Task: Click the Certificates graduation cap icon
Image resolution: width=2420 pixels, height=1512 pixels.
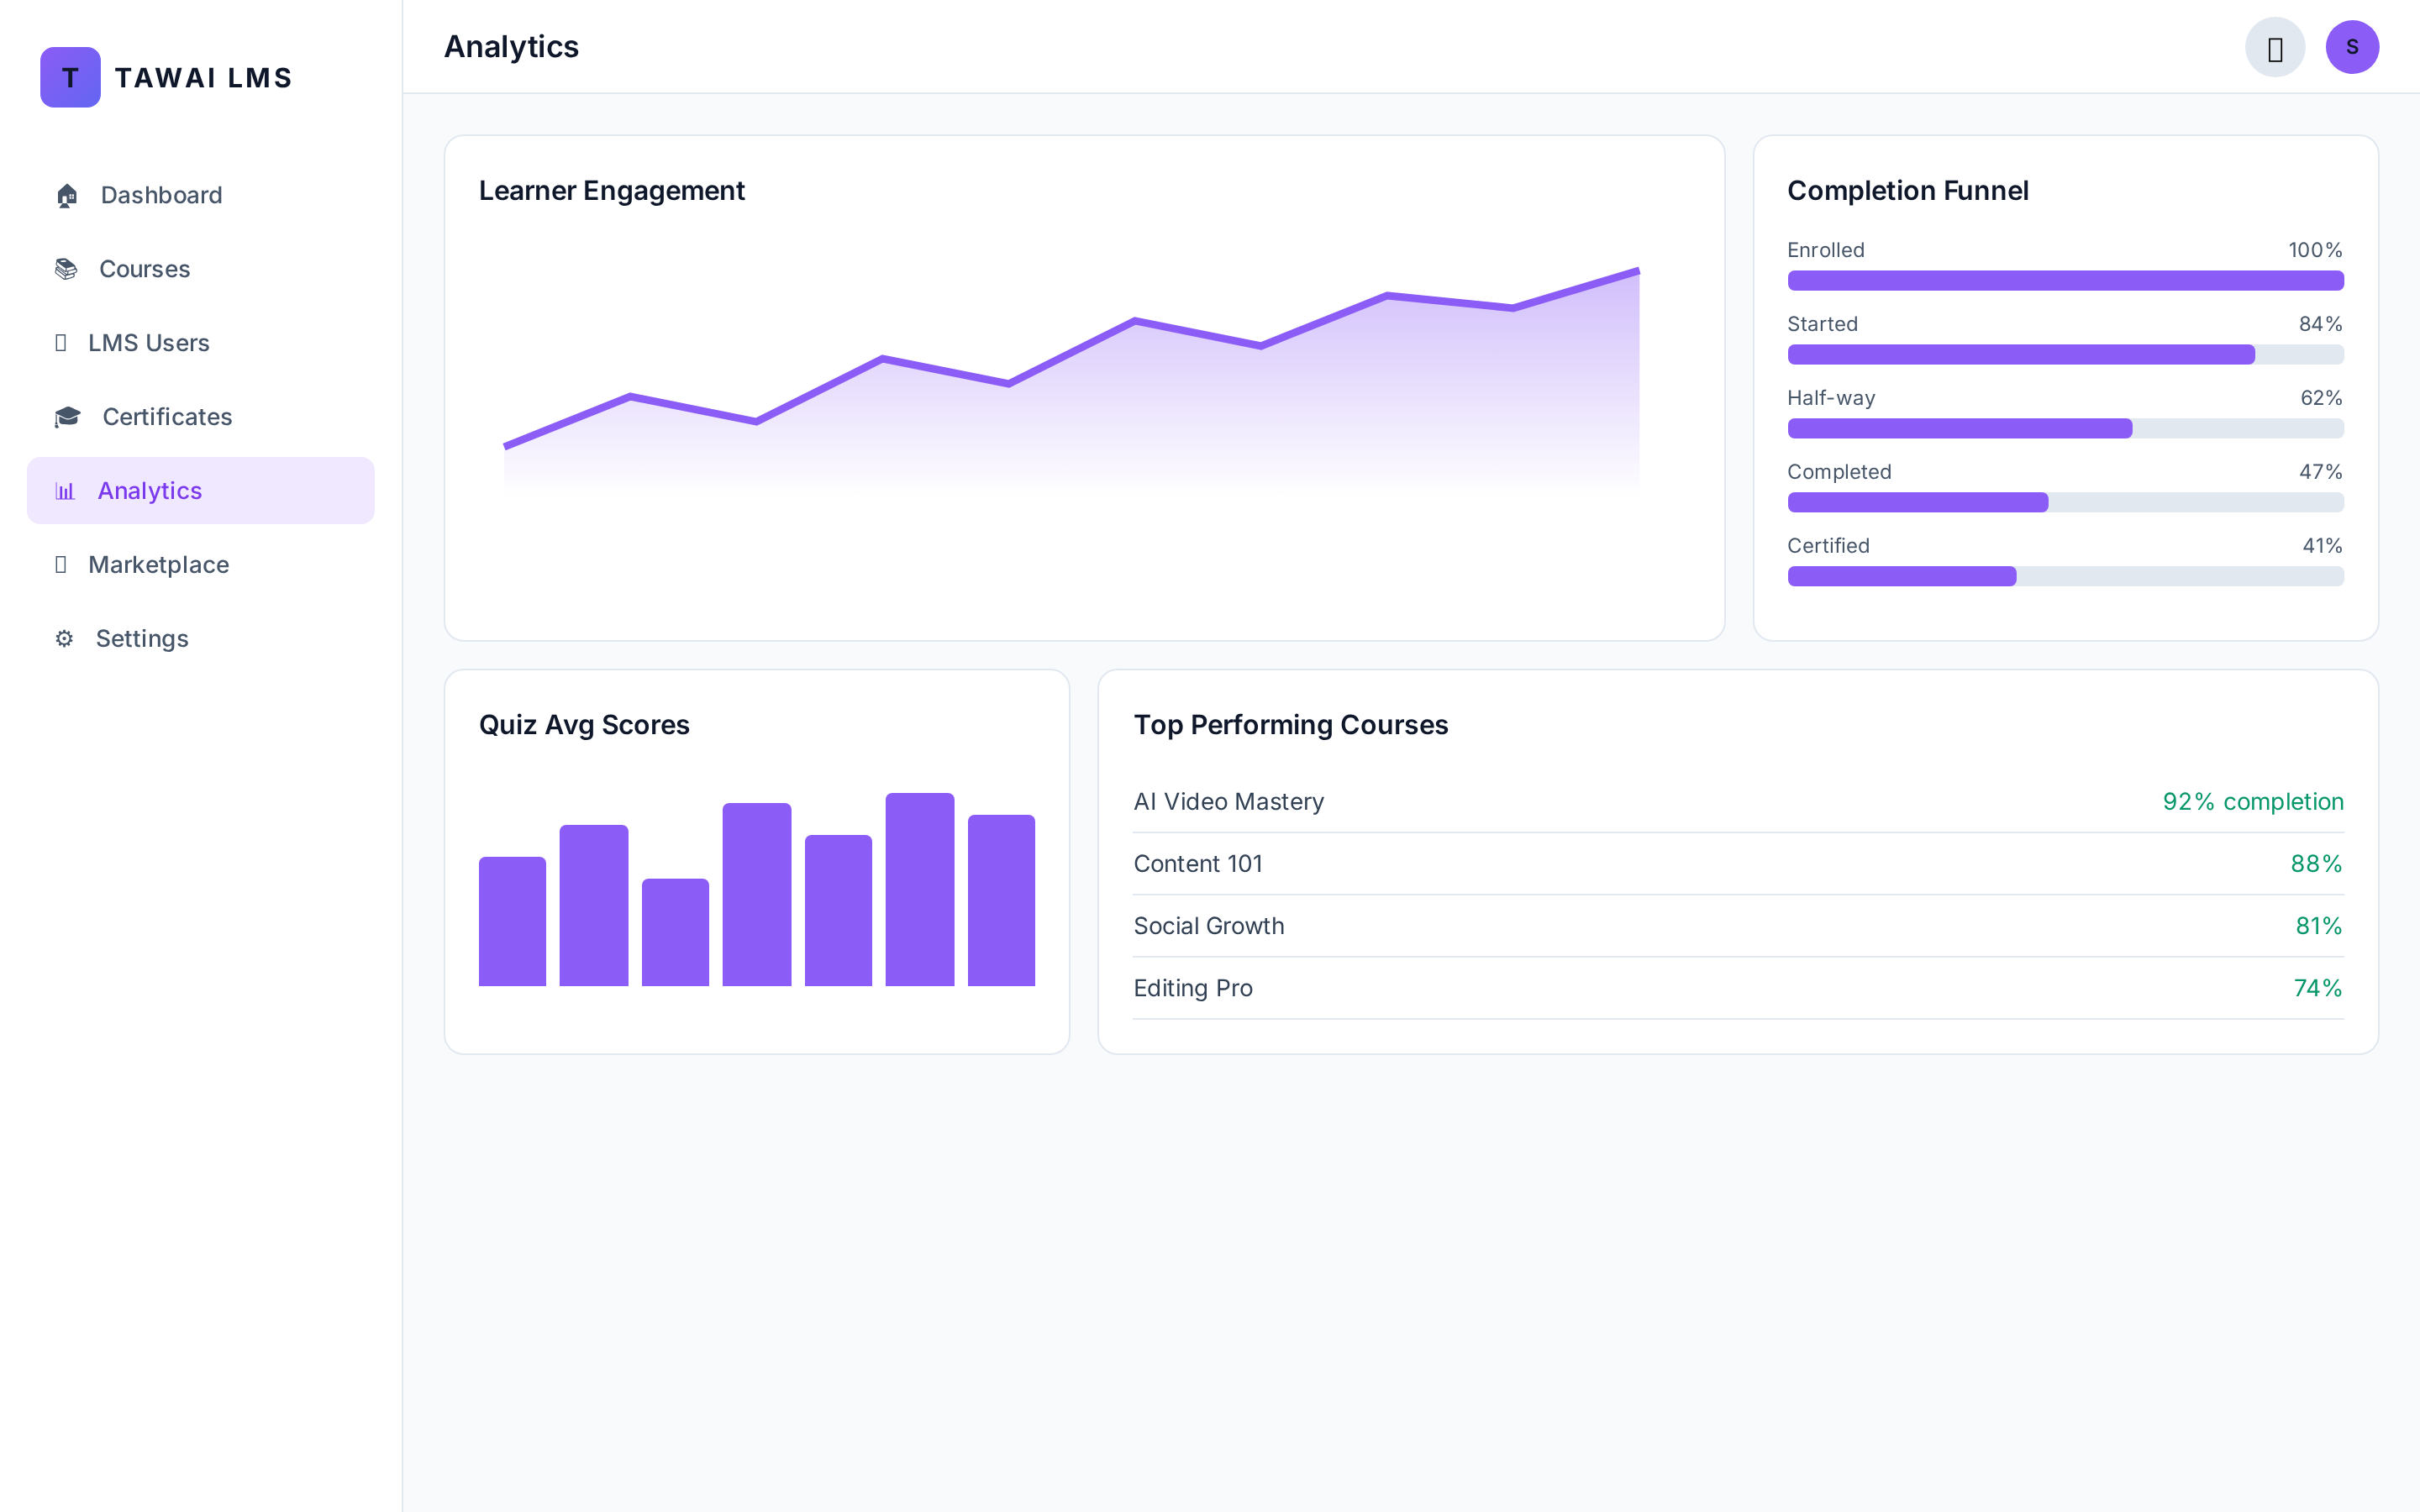Action: pos(68,417)
